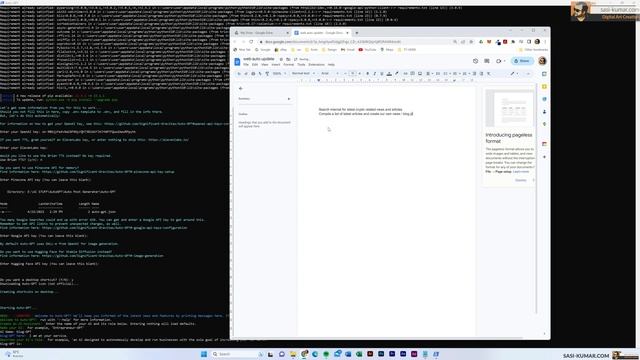This screenshot has width=640, height=360.
Task: Open the Extensions menu
Action: coord(316,64)
